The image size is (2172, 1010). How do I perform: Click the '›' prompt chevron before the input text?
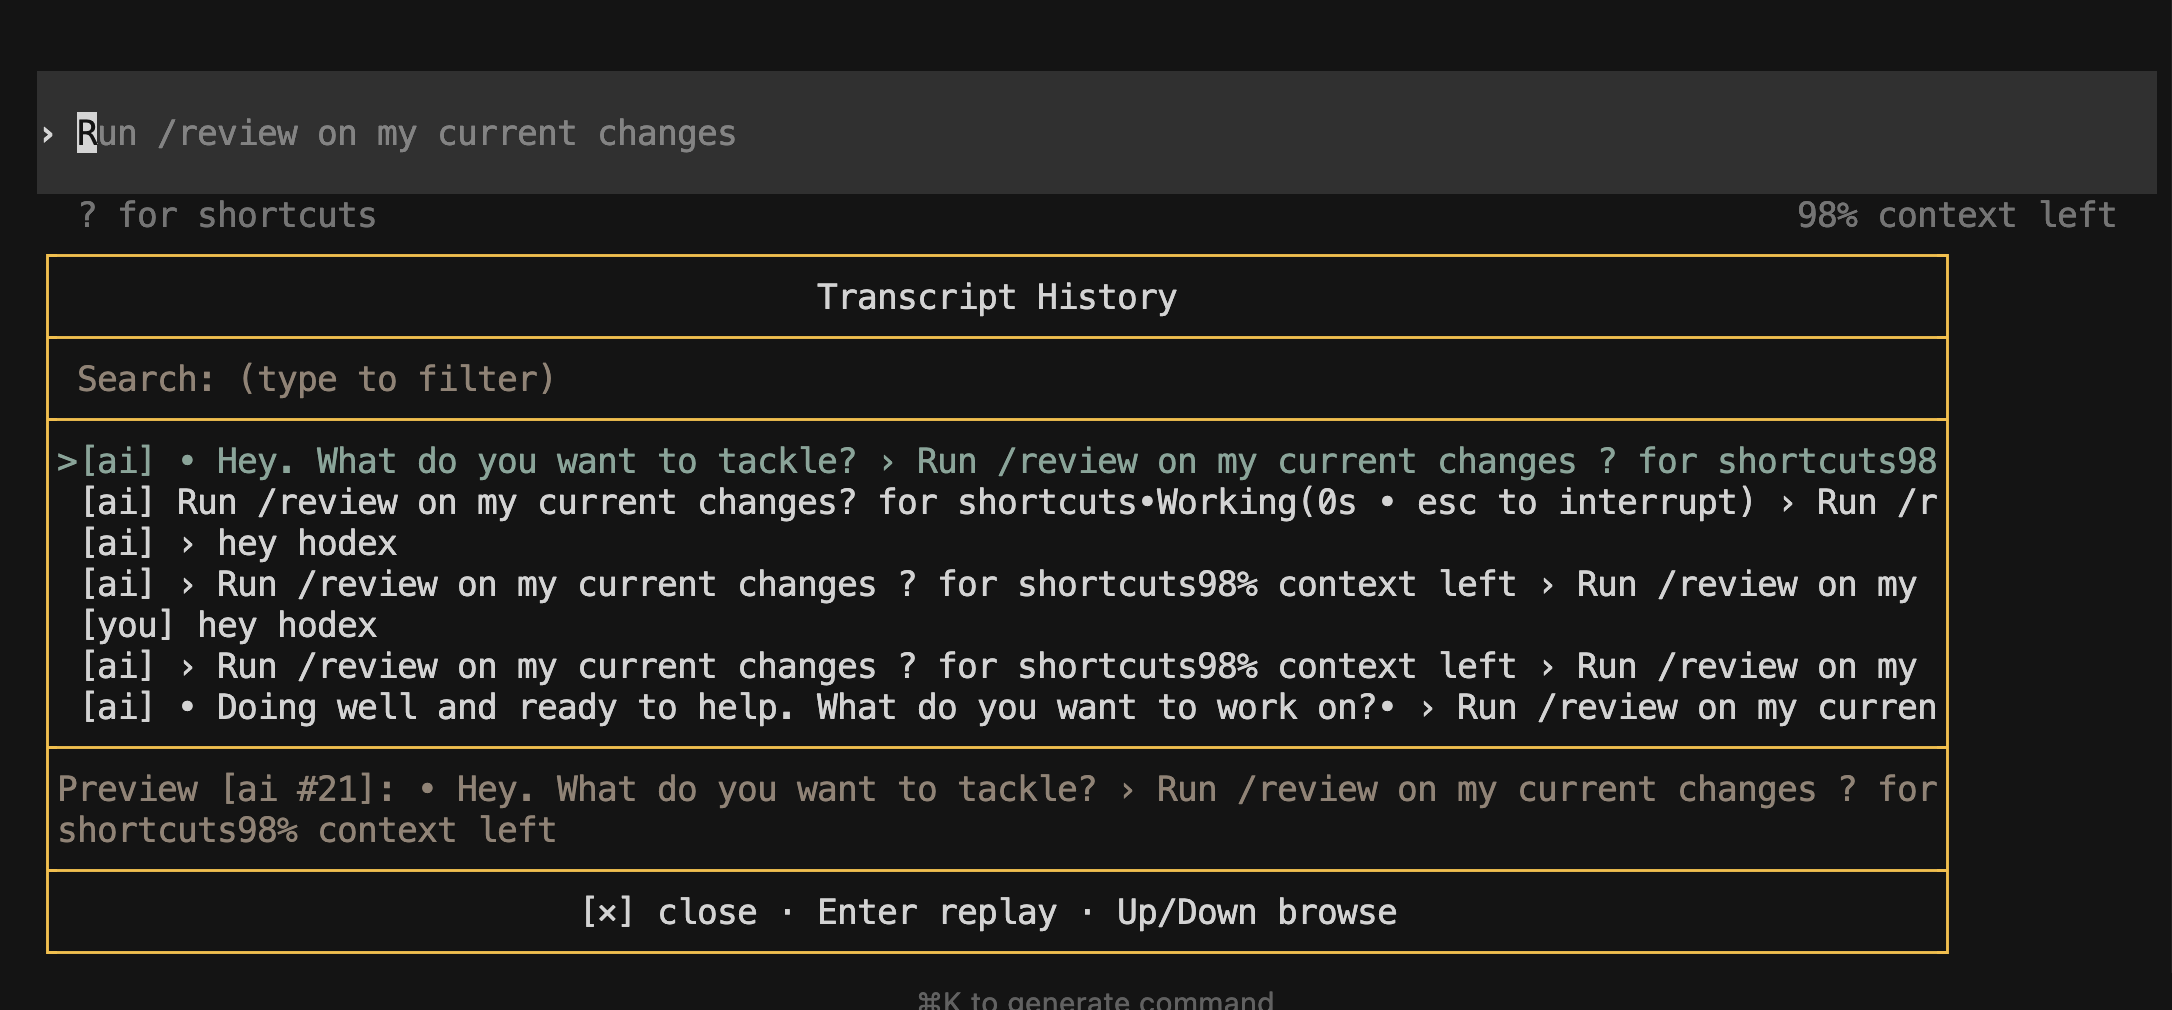click(47, 134)
